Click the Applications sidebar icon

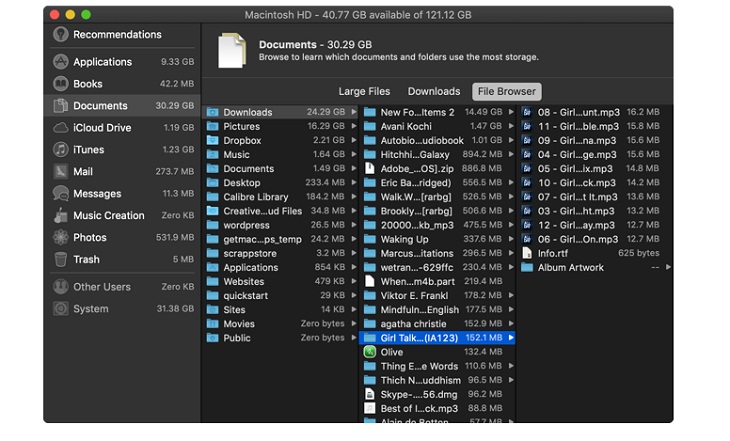tap(61, 61)
